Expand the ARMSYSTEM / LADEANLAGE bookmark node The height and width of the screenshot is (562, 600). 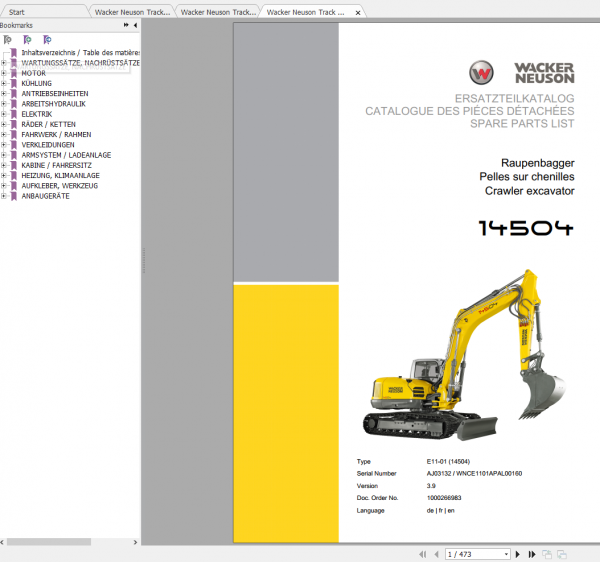tap(4, 155)
